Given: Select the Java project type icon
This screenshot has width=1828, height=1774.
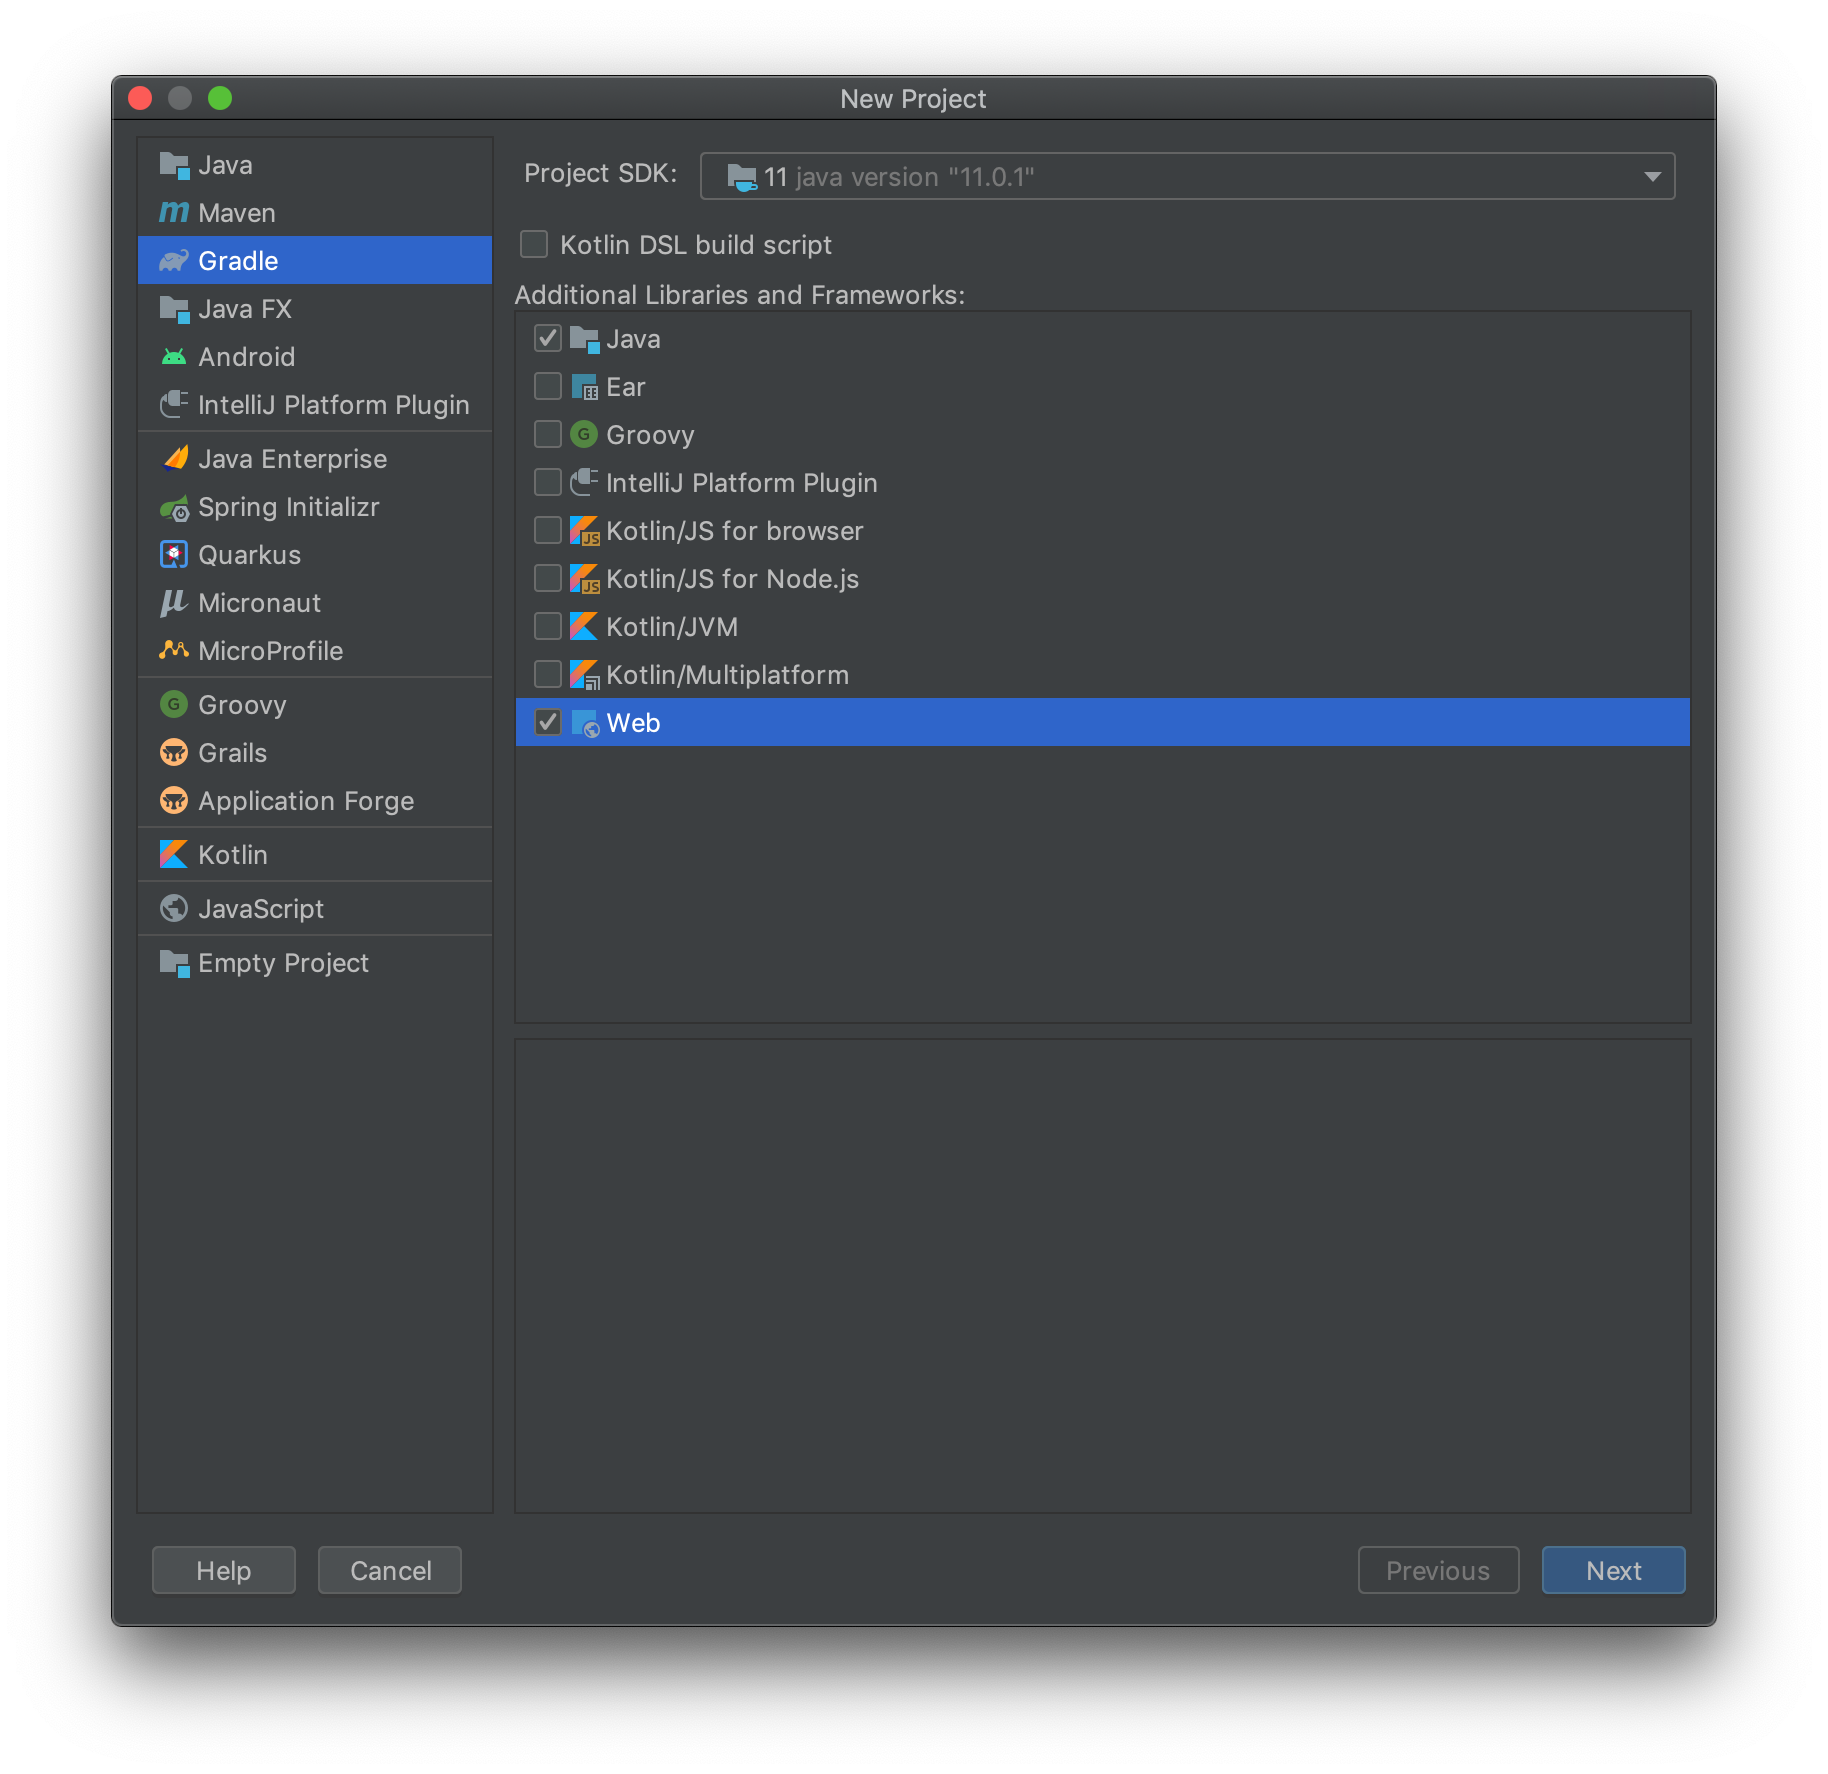Looking at the screenshot, I should [x=174, y=165].
